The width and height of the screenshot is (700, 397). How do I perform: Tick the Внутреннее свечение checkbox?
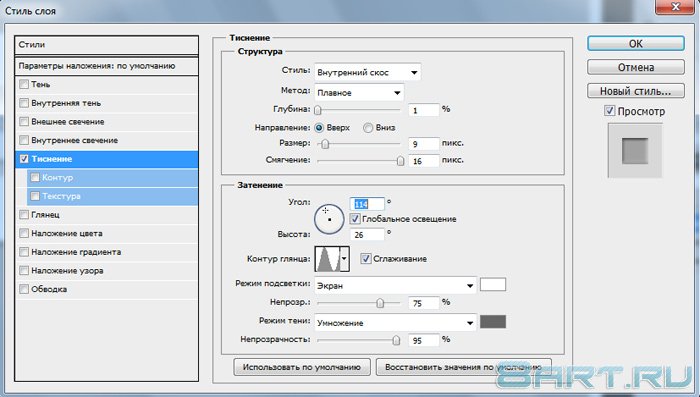point(24,140)
